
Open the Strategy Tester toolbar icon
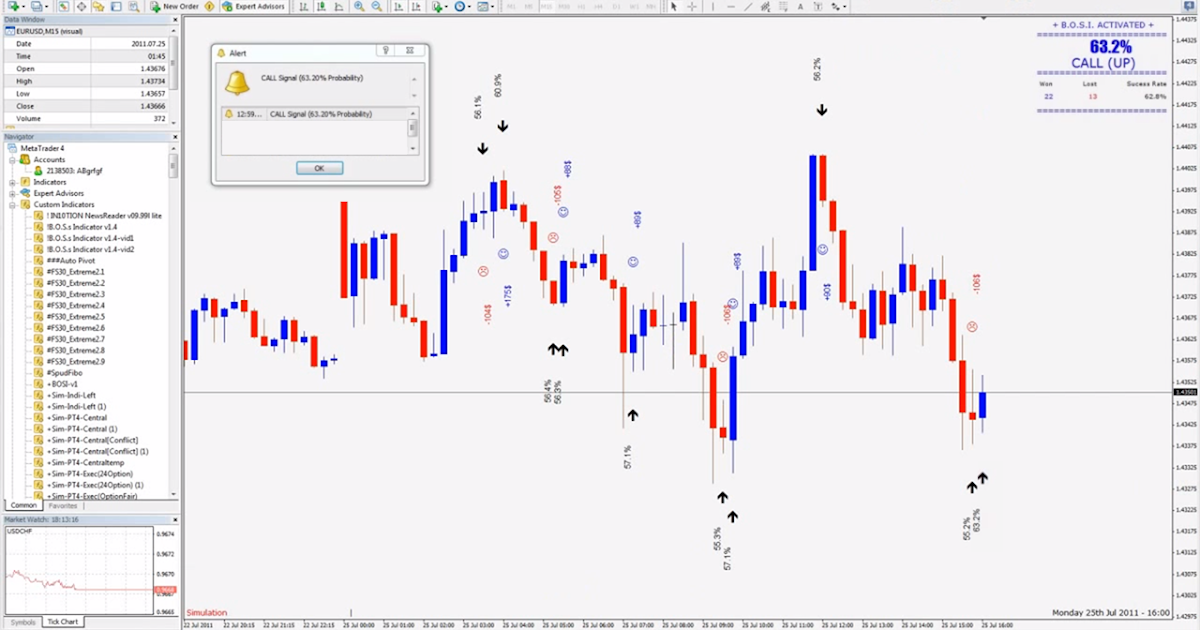tap(133, 6)
